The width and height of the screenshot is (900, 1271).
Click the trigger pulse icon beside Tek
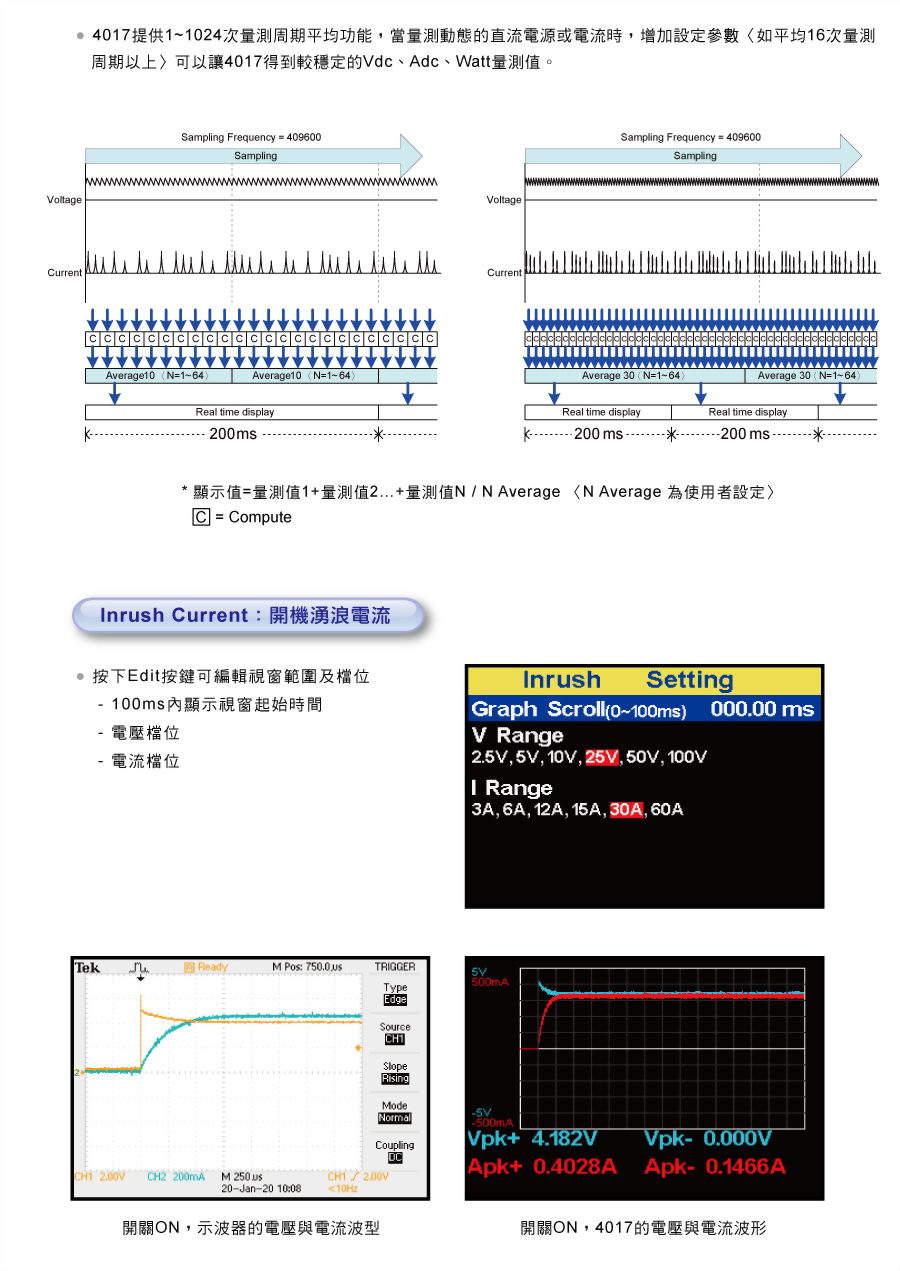coord(140,968)
